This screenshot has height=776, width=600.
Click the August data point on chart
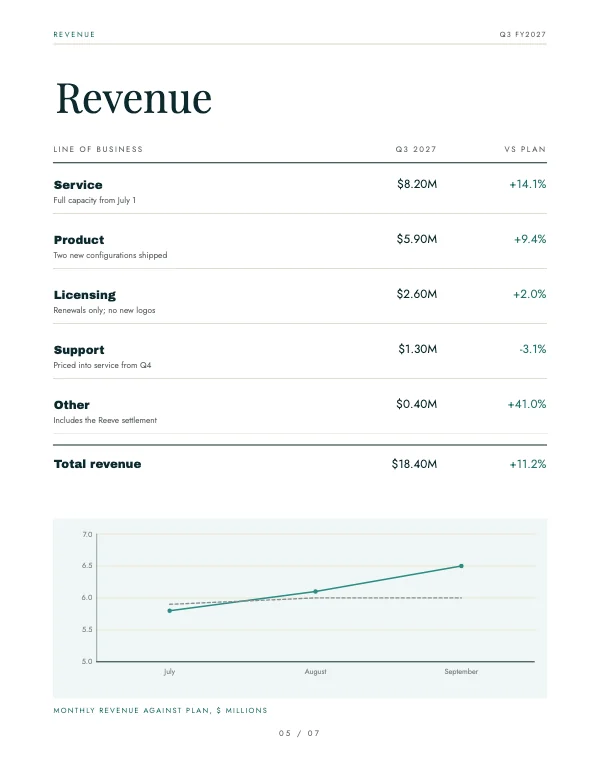pyautogui.click(x=315, y=591)
